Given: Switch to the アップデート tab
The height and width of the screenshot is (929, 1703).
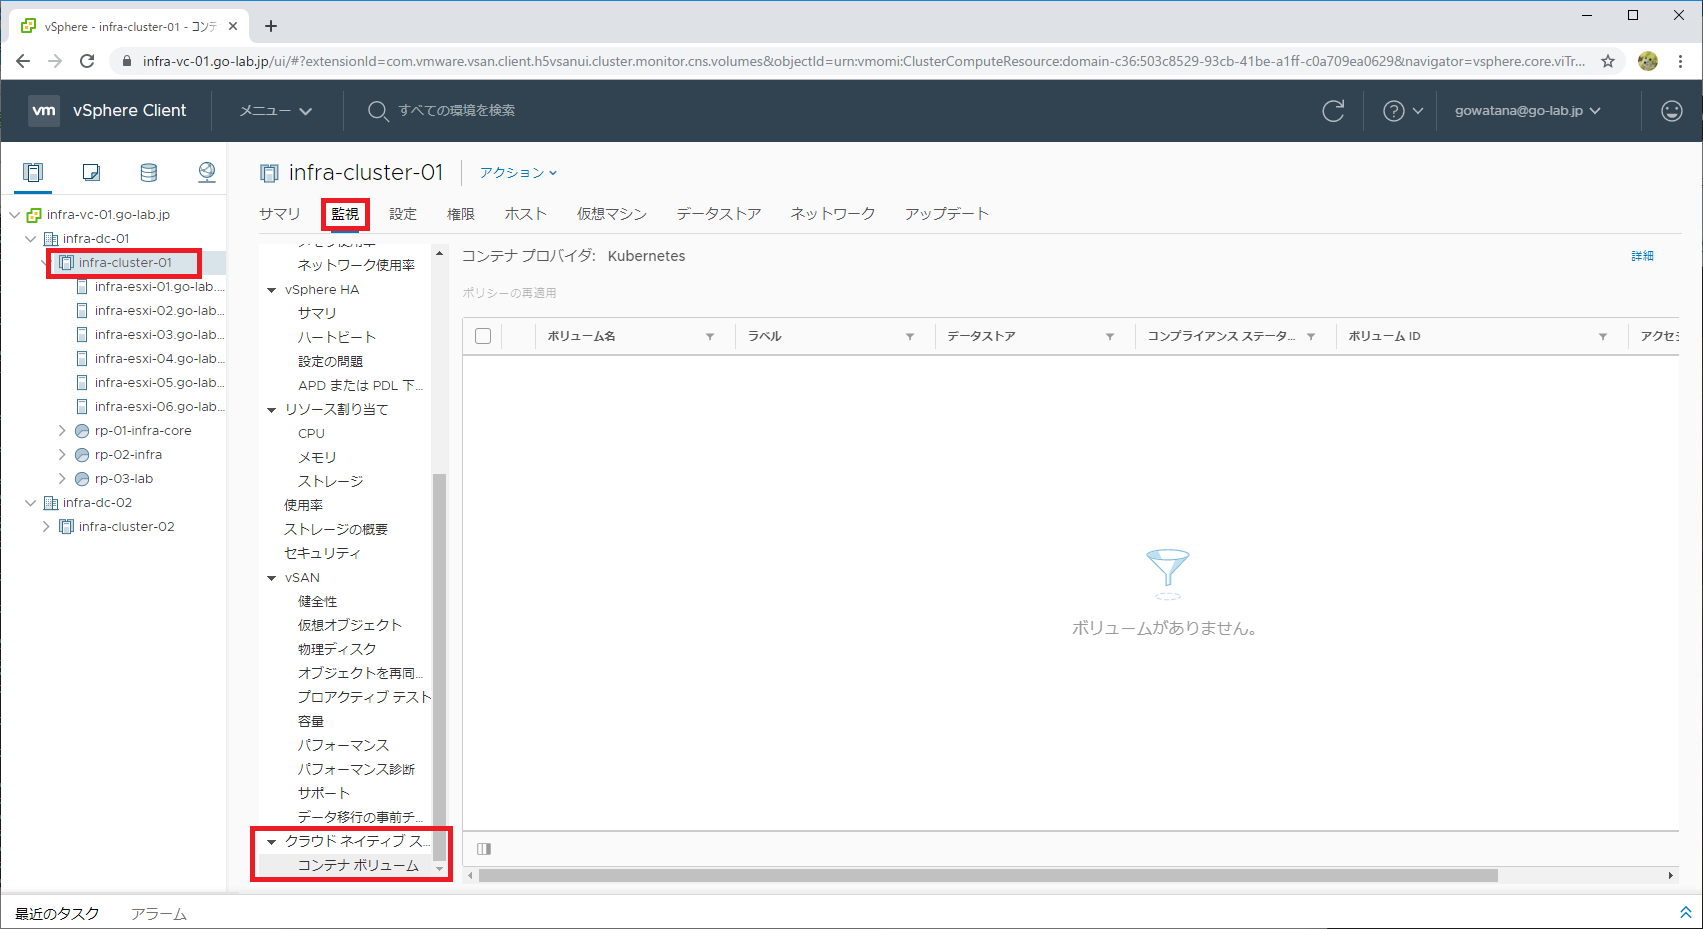Looking at the screenshot, I should tap(947, 214).
